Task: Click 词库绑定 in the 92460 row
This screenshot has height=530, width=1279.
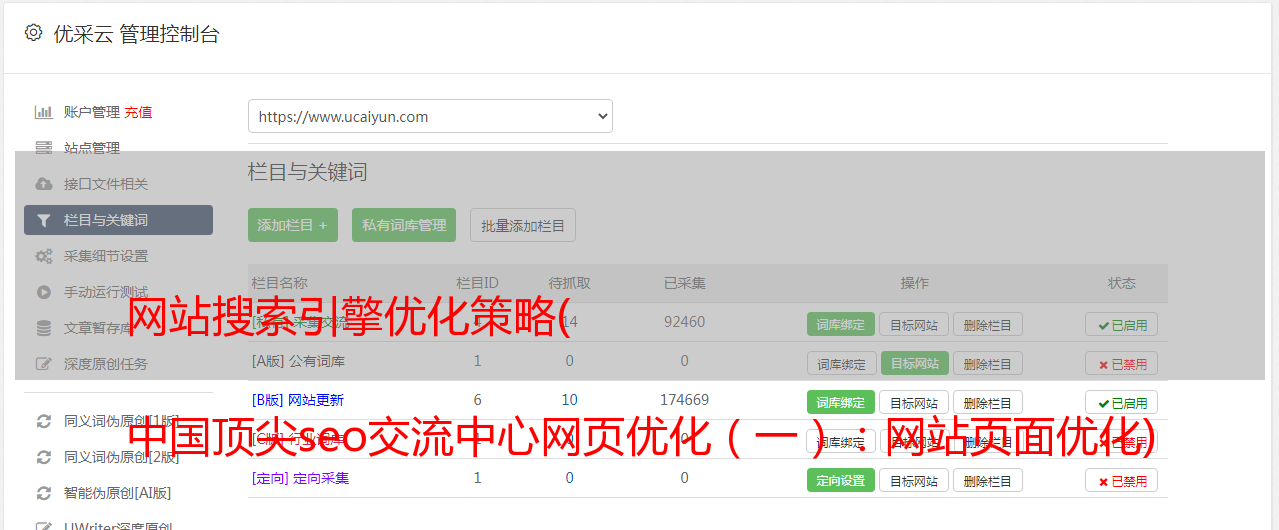Action: 841,324
